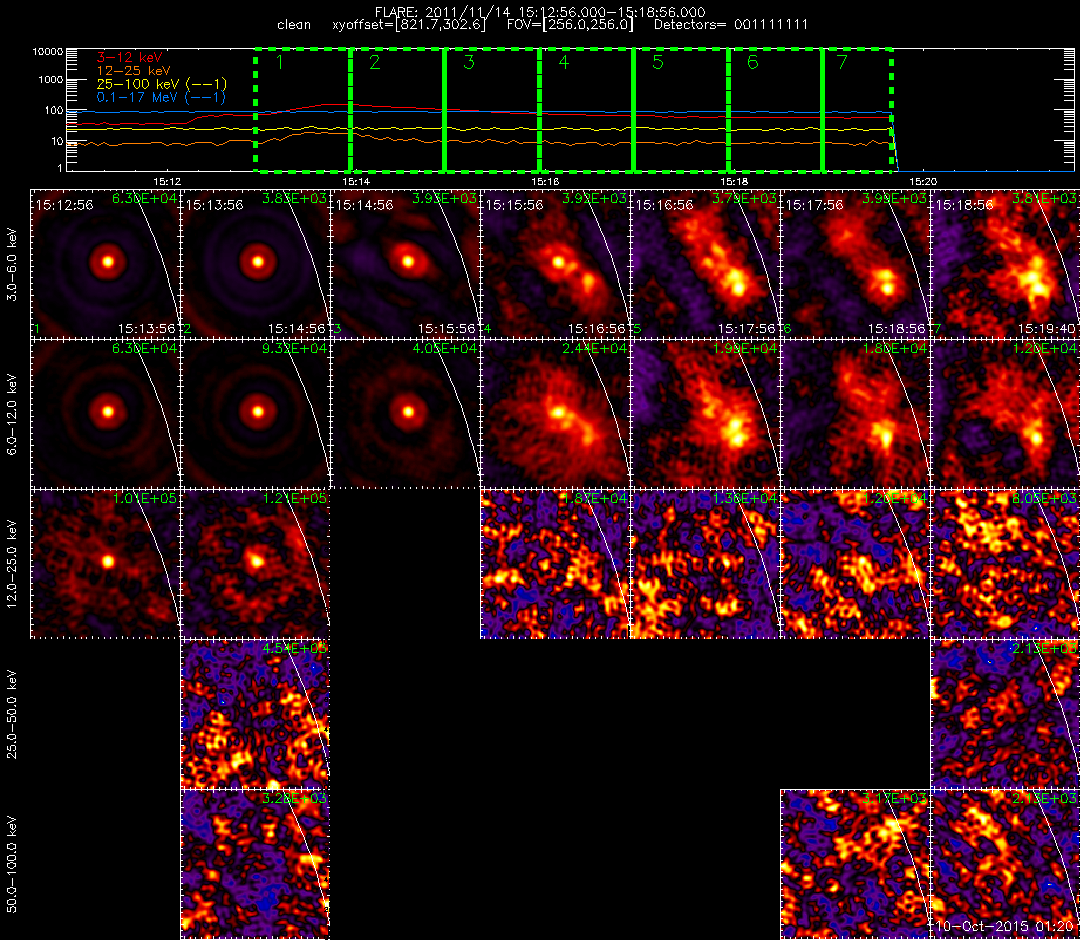Open the 6.0-12.0 keV image labeled 2.44E+04
Screen dimensions: 1080x940
coord(555,413)
